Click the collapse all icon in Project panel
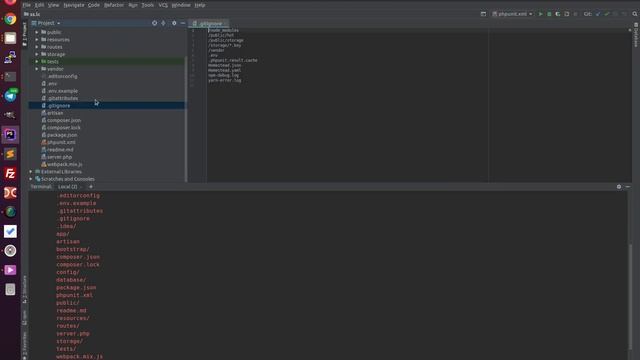This screenshot has height=360, width=640. tap(163, 23)
